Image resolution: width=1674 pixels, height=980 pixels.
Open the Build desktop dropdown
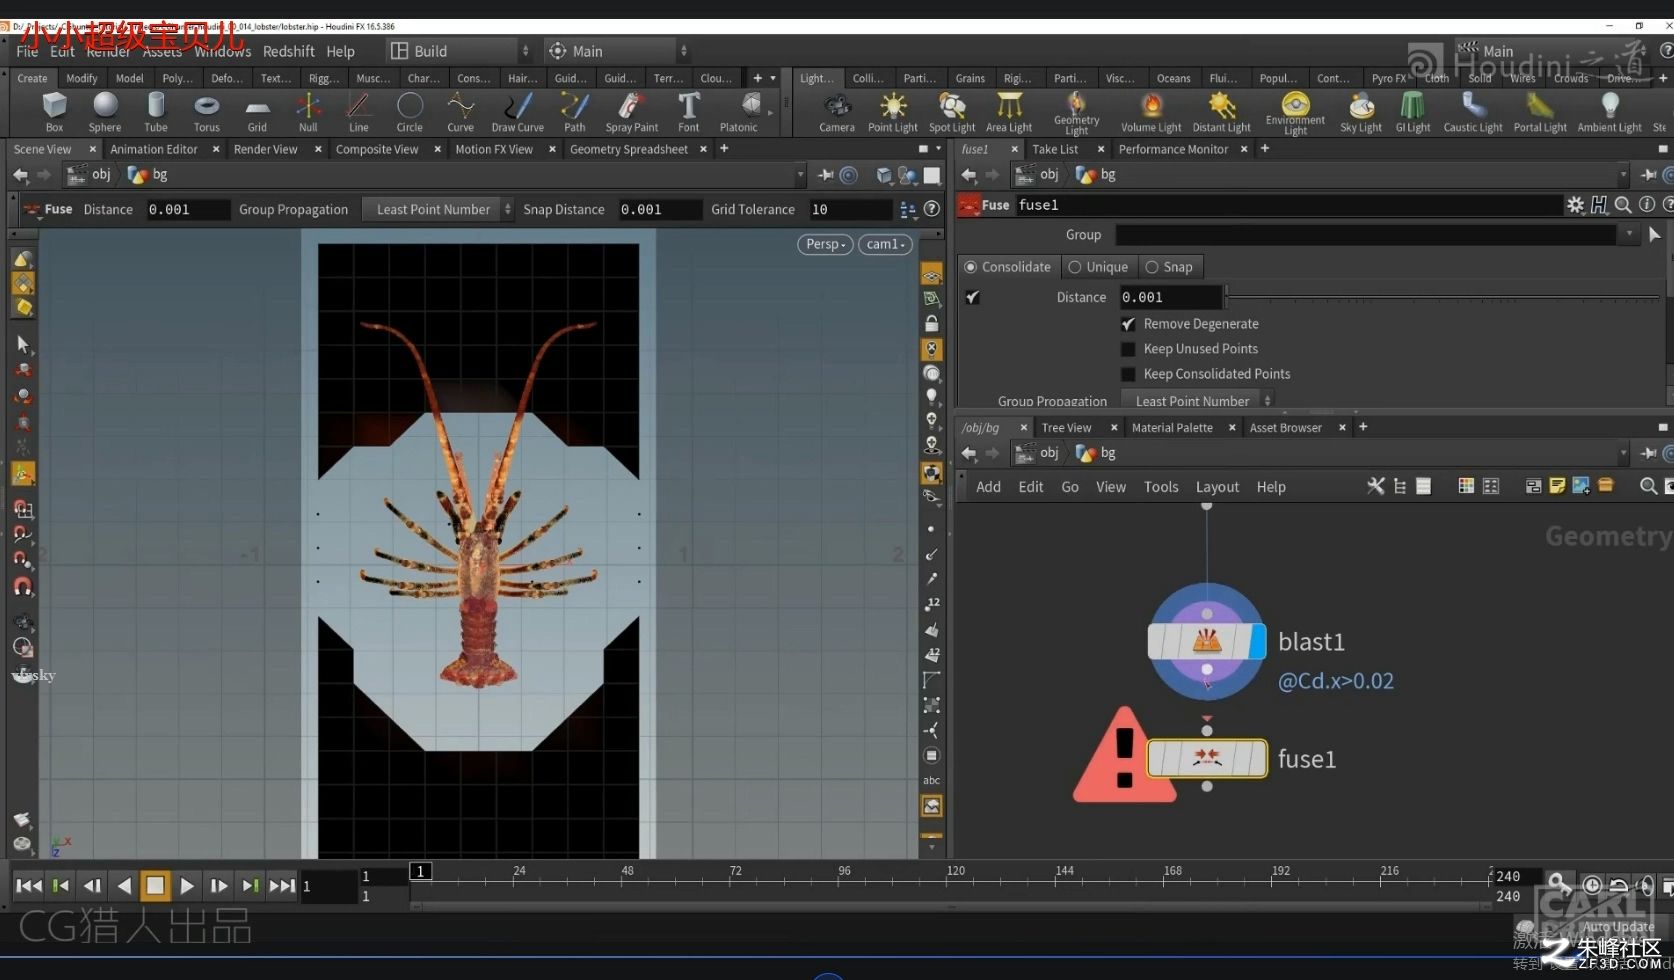click(x=460, y=51)
